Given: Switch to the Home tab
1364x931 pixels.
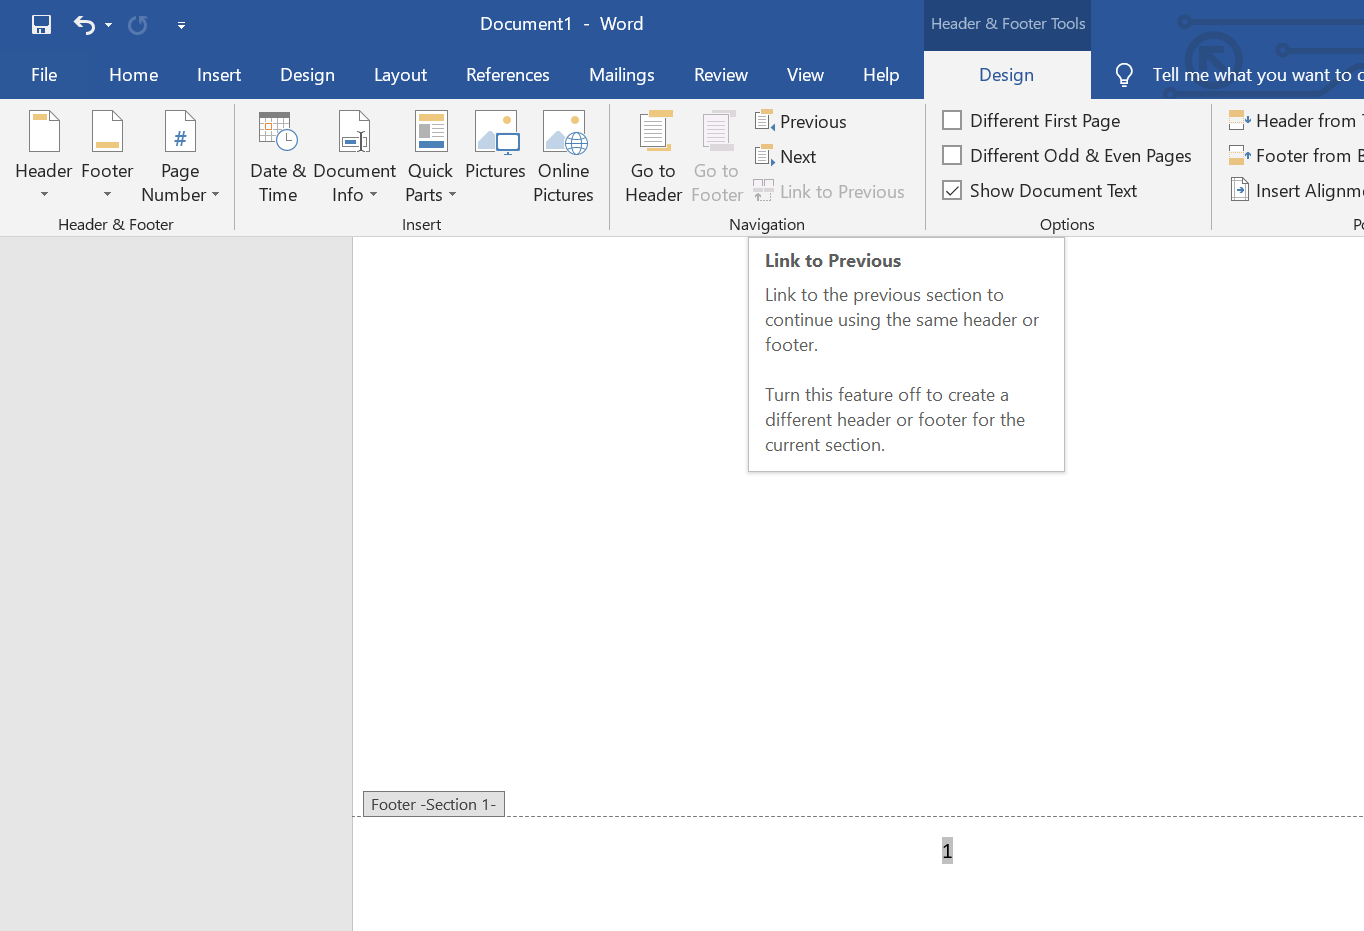Looking at the screenshot, I should click(x=134, y=75).
